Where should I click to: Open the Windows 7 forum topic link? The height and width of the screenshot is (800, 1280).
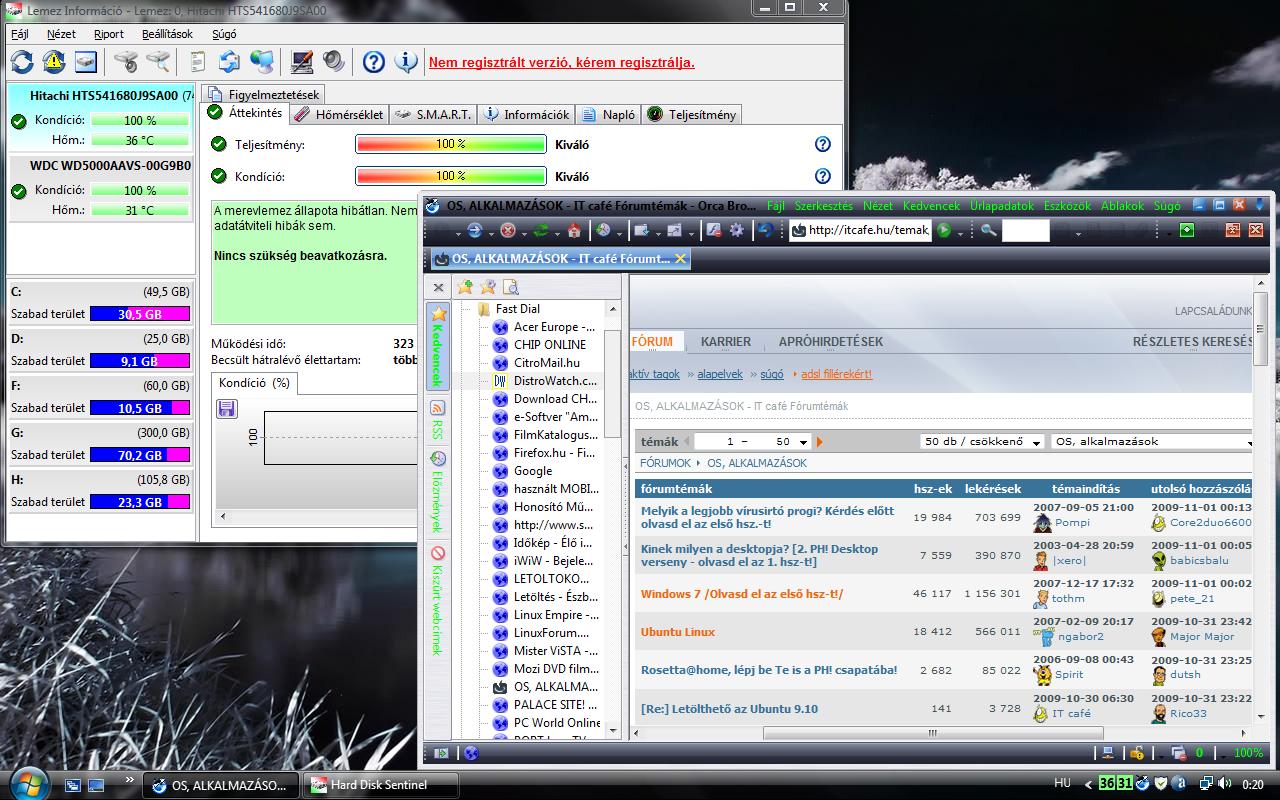pos(742,594)
